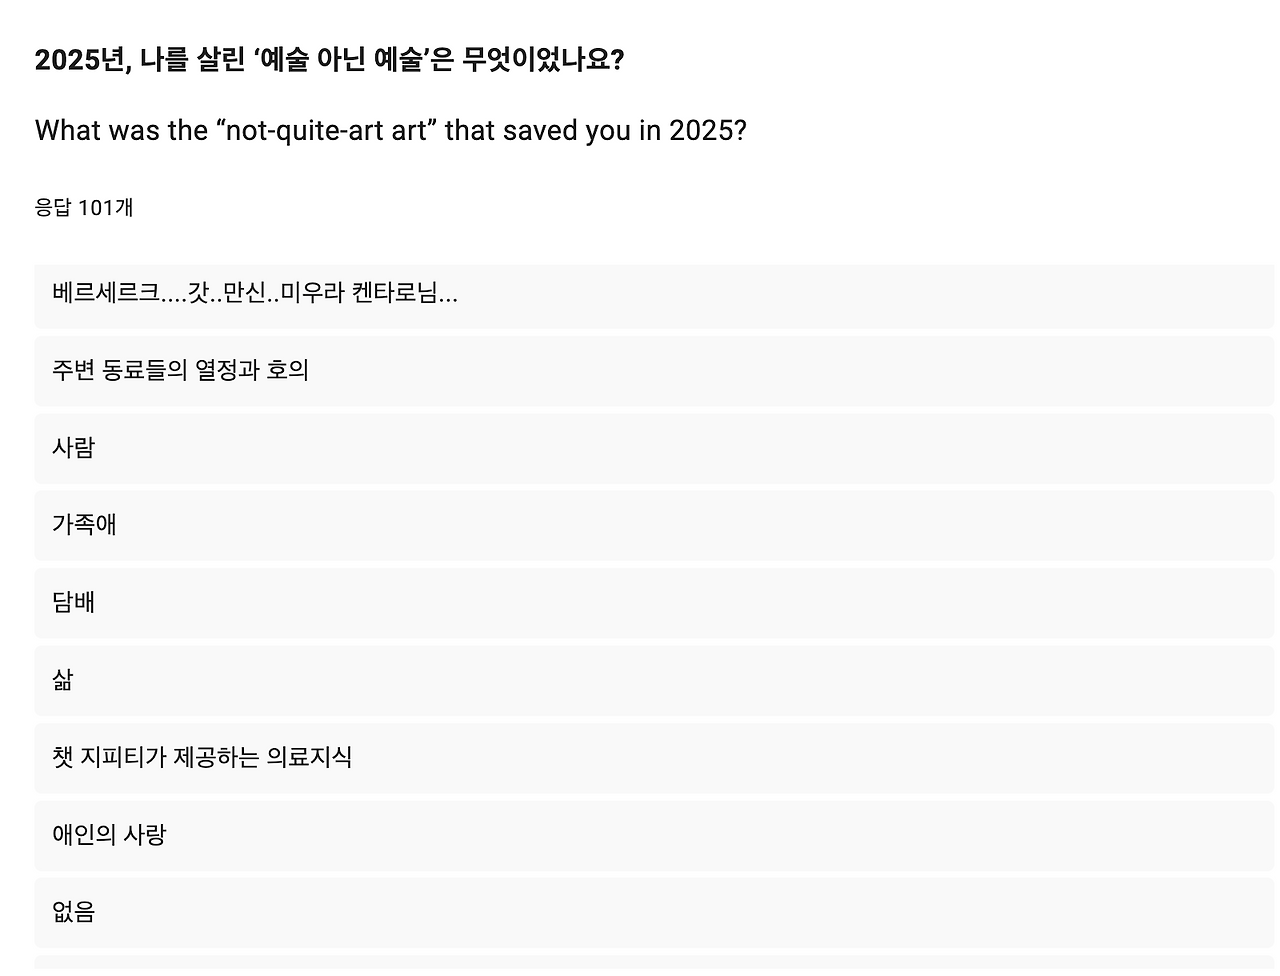Viewport: 1280px width, 976px height.
Task: Select the response '사람'
Action: 654,448
